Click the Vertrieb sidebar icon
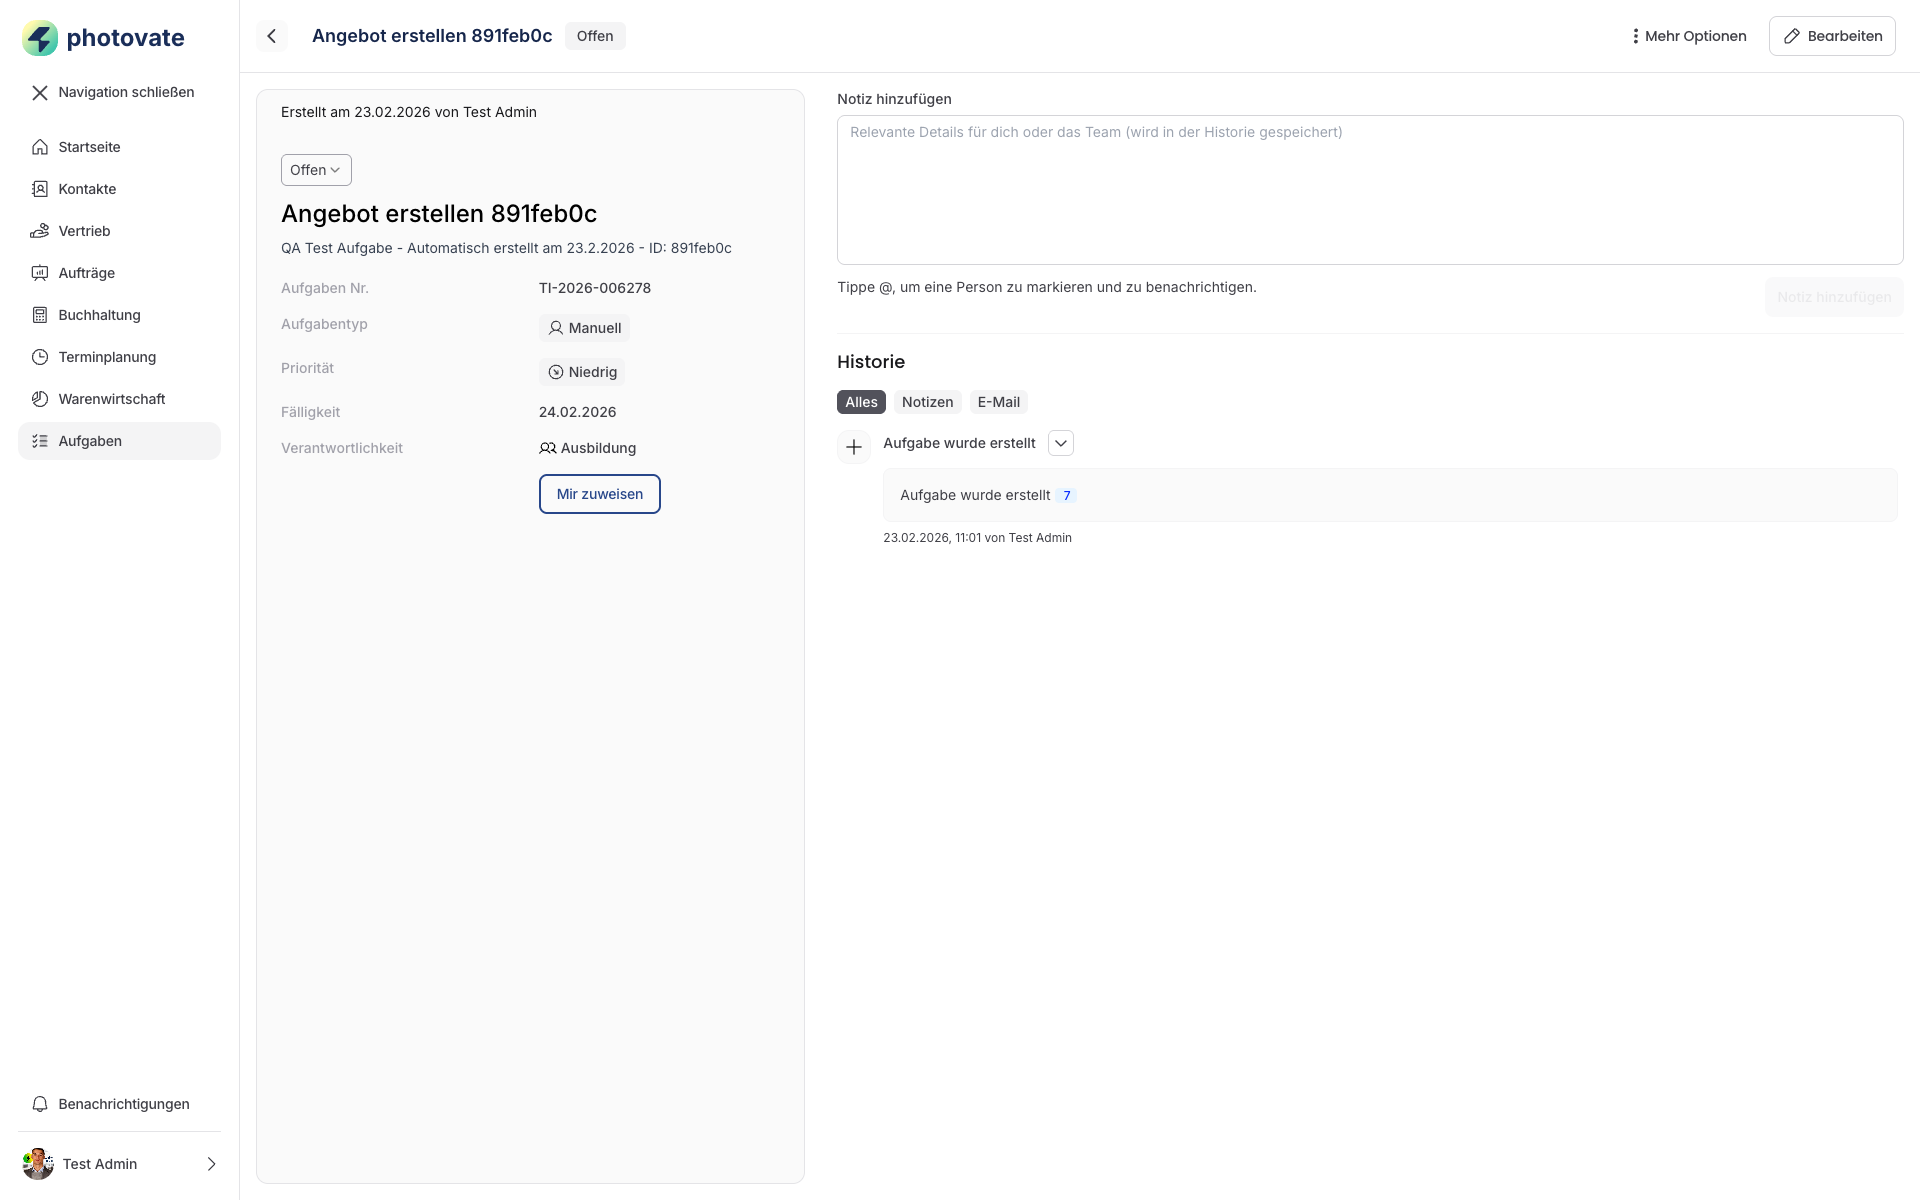 click(x=40, y=231)
